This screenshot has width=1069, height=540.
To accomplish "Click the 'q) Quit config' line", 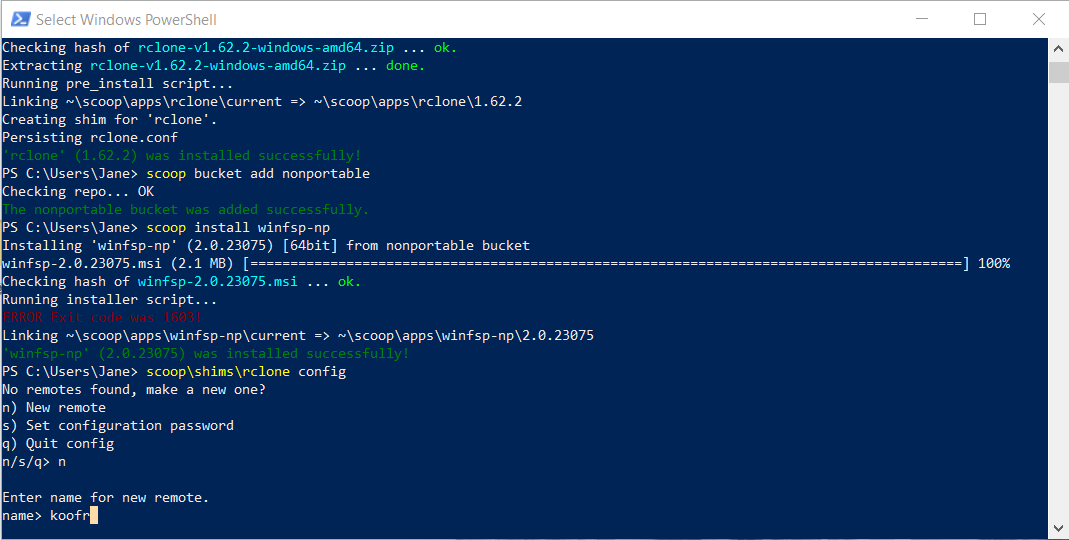I will pyautogui.click(x=58, y=443).
